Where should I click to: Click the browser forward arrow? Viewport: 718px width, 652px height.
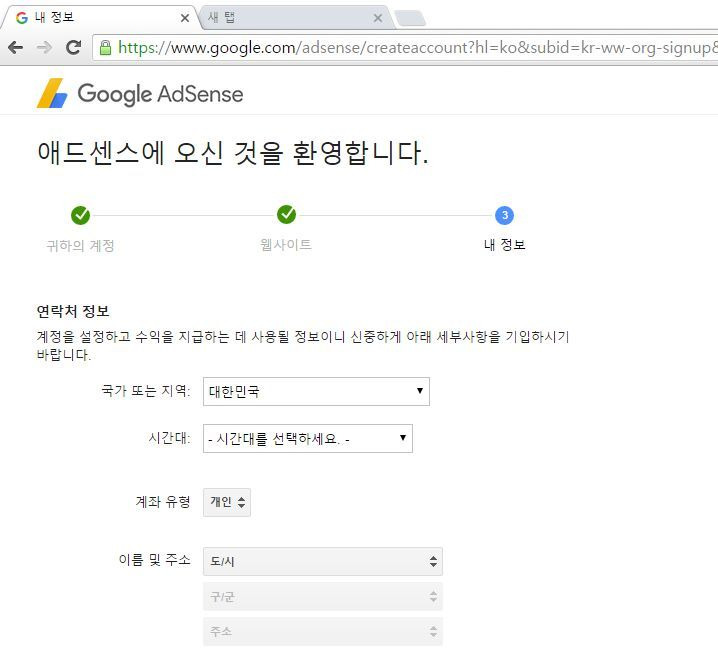[x=44, y=47]
